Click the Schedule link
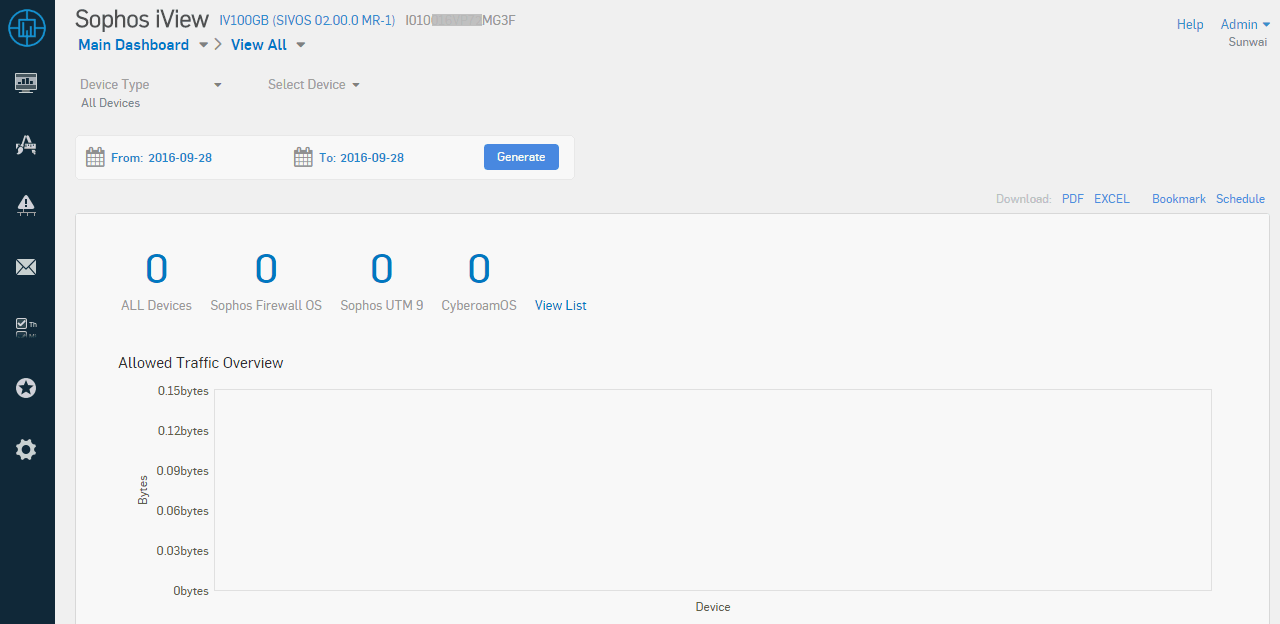 pyautogui.click(x=1240, y=199)
